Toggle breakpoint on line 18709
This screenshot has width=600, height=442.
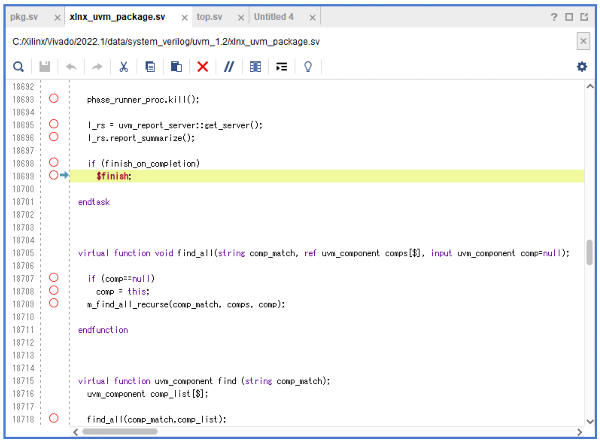54,303
